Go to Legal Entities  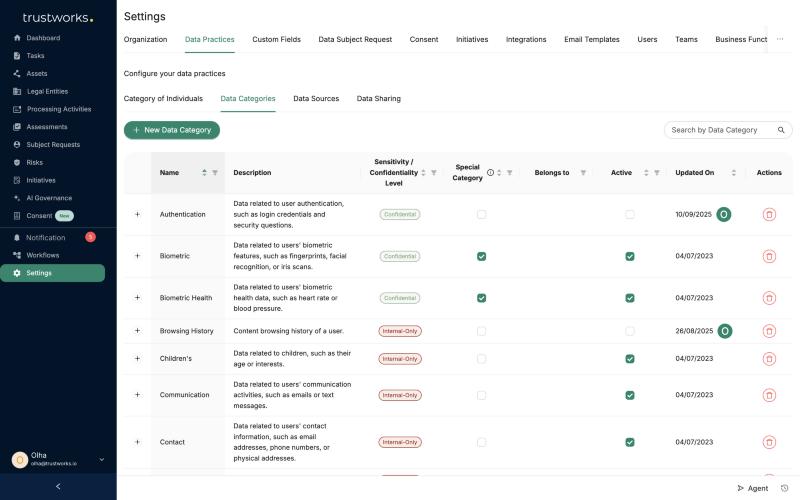coord(47,91)
